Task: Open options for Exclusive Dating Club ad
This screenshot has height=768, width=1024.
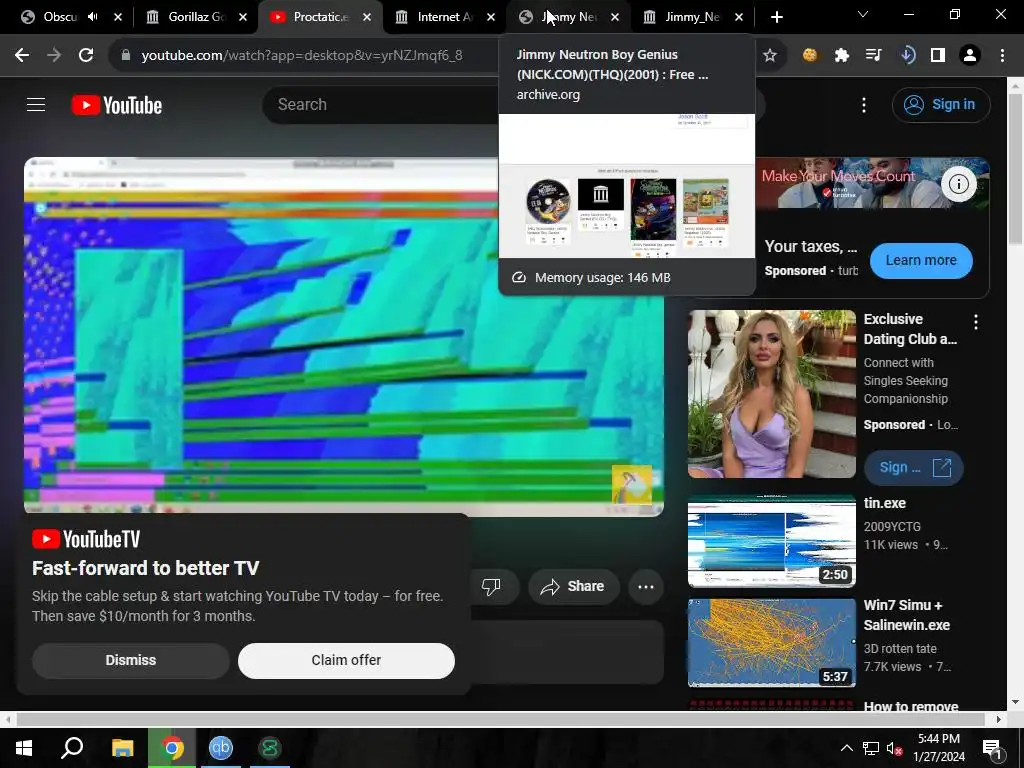Action: pyautogui.click(x=976, y=321)
